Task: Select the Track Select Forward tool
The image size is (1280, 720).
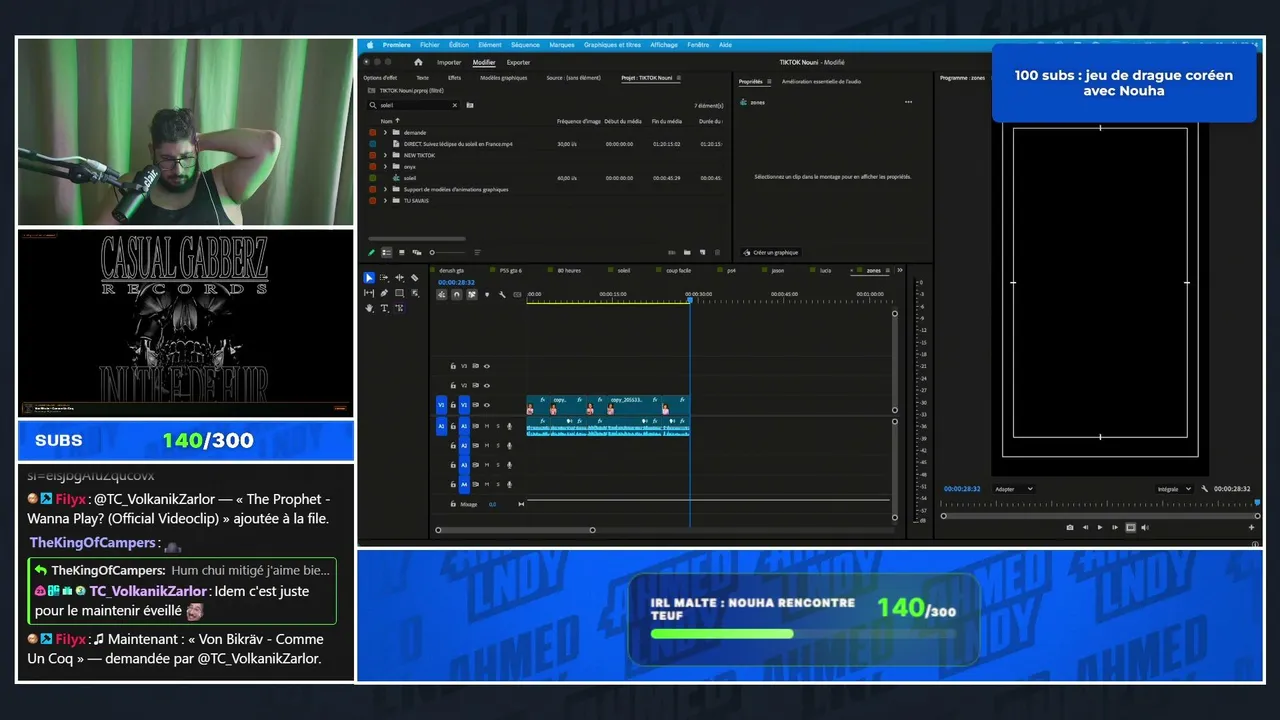Action: coord(384,278)
